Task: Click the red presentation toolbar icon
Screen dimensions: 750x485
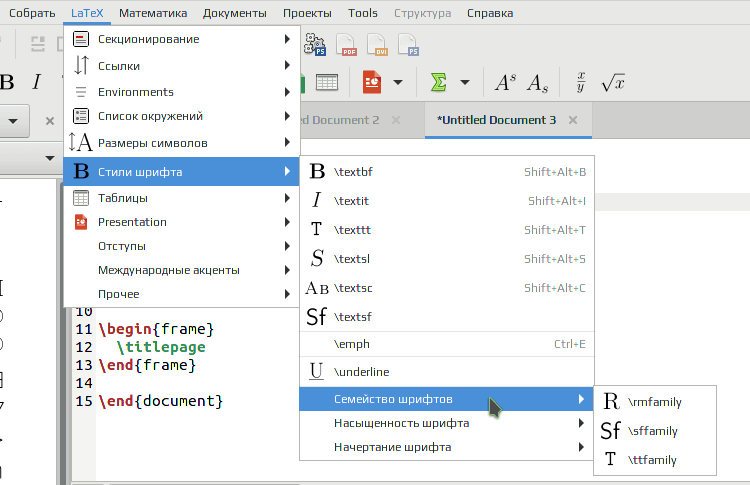Action: click(372, 82)
